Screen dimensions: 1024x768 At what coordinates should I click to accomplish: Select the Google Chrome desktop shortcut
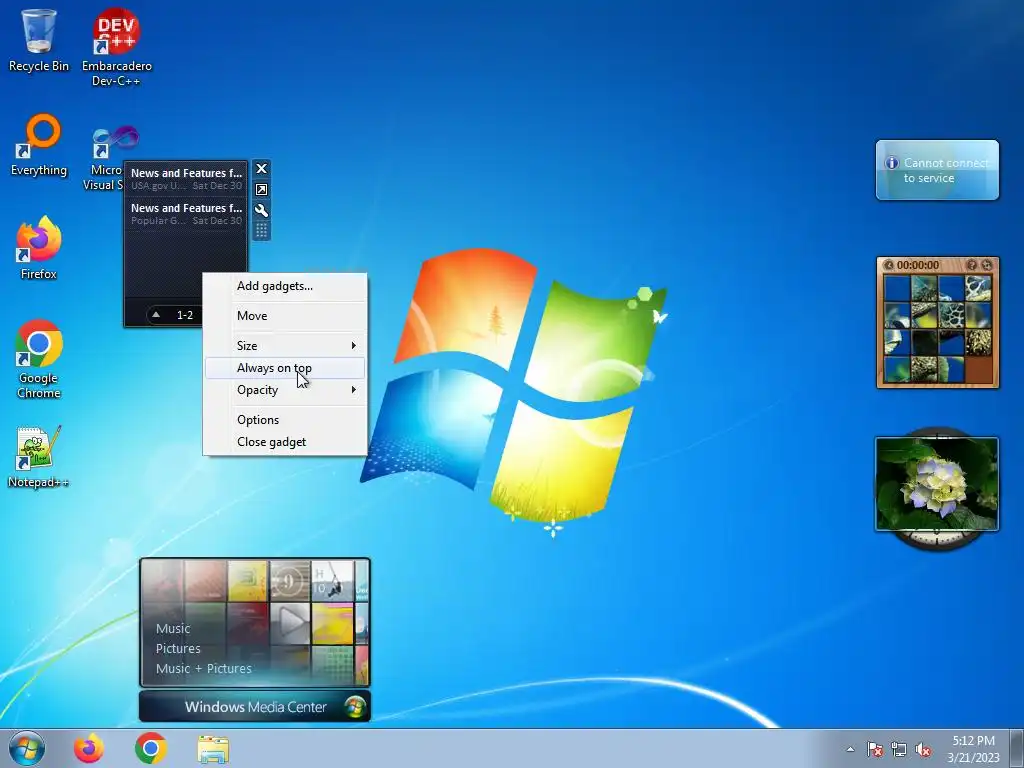pyautogui.click(x=39, y=359)
